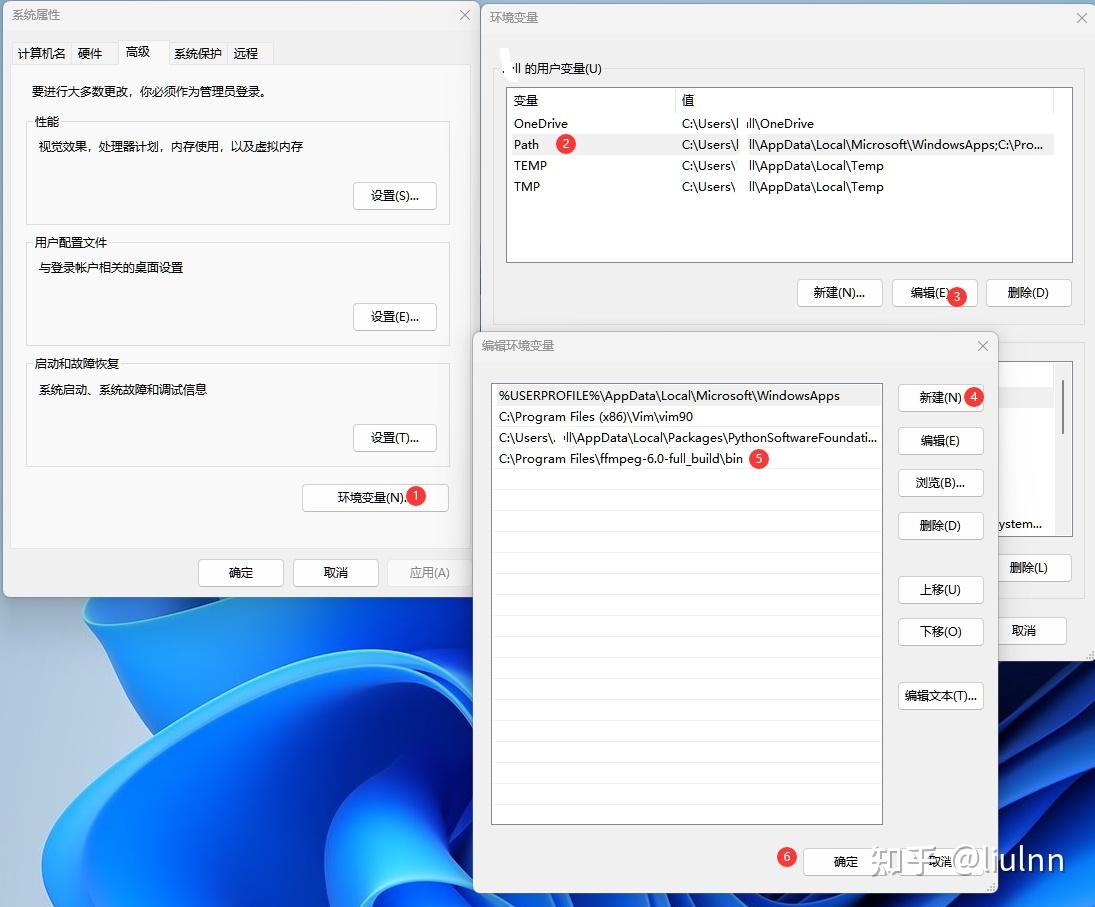Move selected path down with 下移(O)
1095x907 pixels.
point(940,632)
